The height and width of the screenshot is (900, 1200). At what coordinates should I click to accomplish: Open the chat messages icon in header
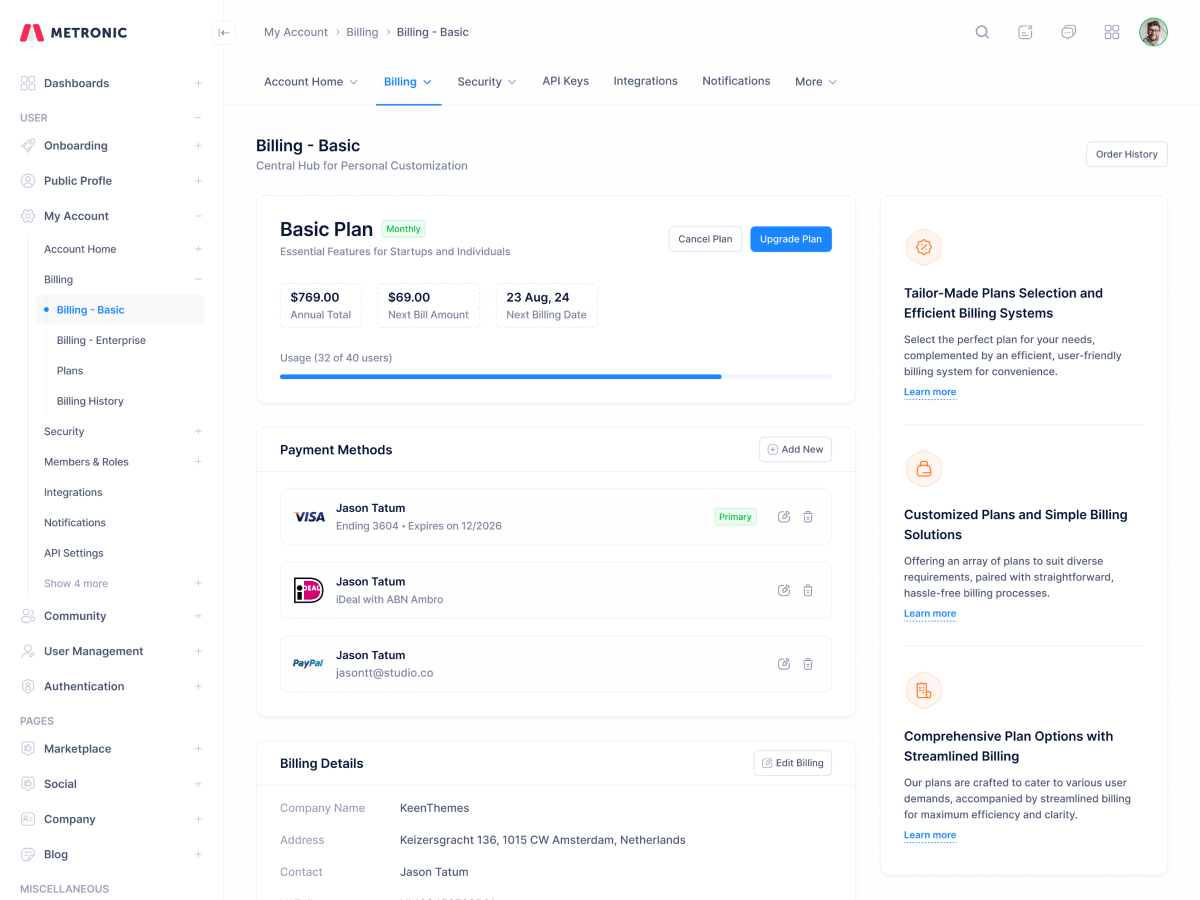[1068, 32]
